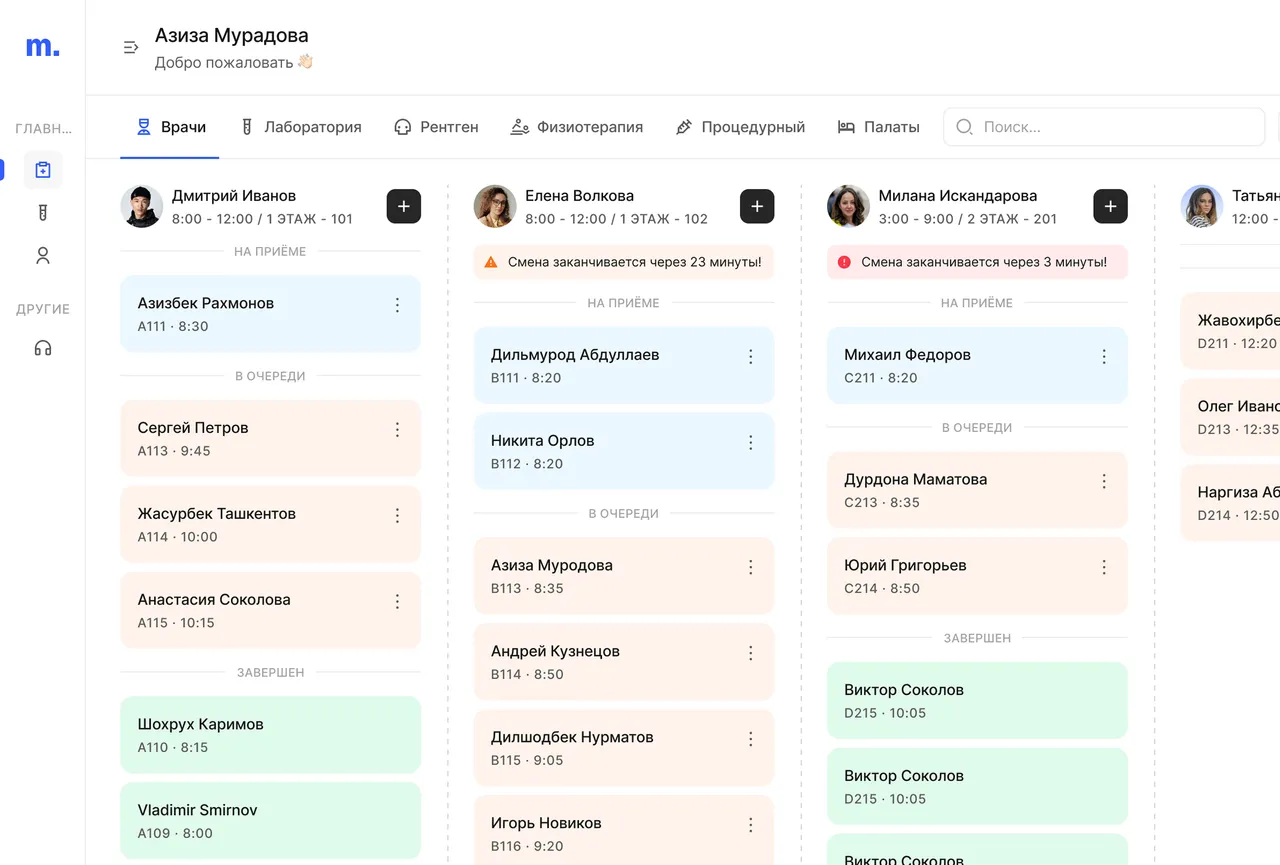Open options menu for Михаил Федоров

[1104, 356]
